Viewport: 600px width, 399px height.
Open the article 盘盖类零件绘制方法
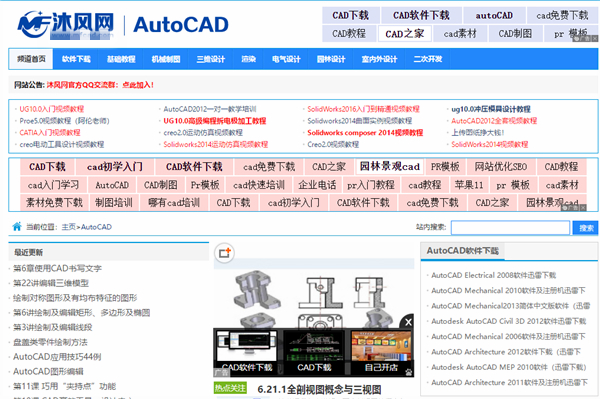coord(50,342)
